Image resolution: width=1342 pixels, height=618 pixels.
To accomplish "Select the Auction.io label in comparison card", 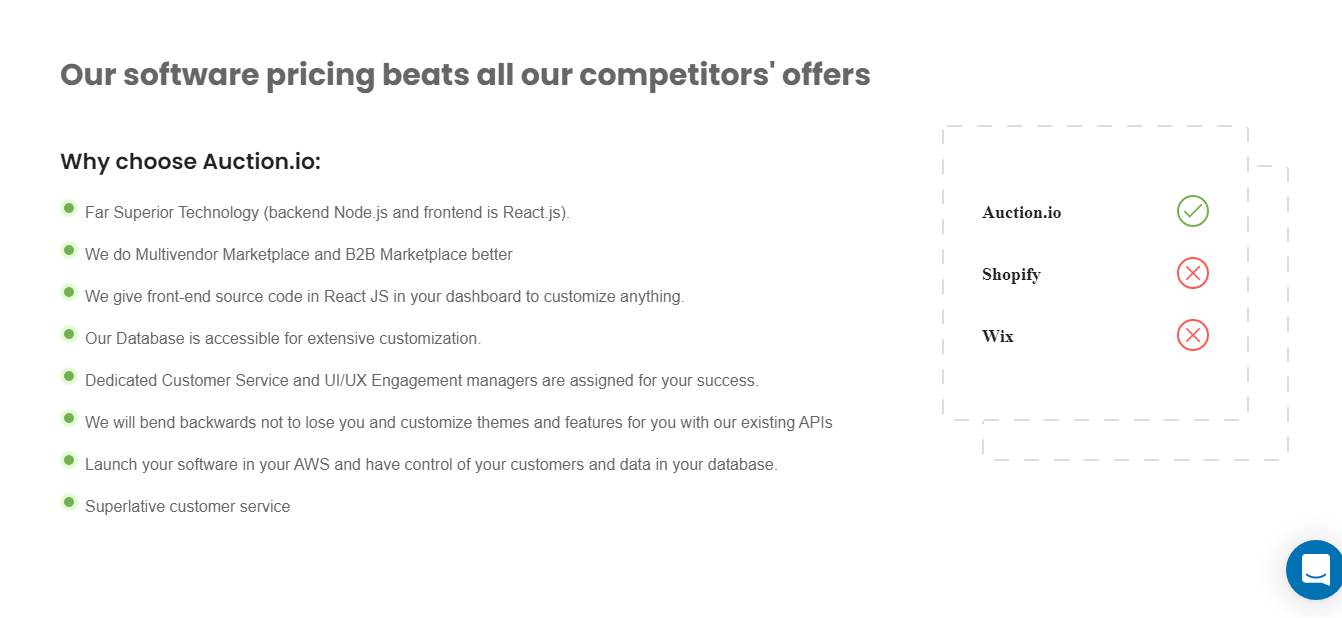I will 1022,212.
